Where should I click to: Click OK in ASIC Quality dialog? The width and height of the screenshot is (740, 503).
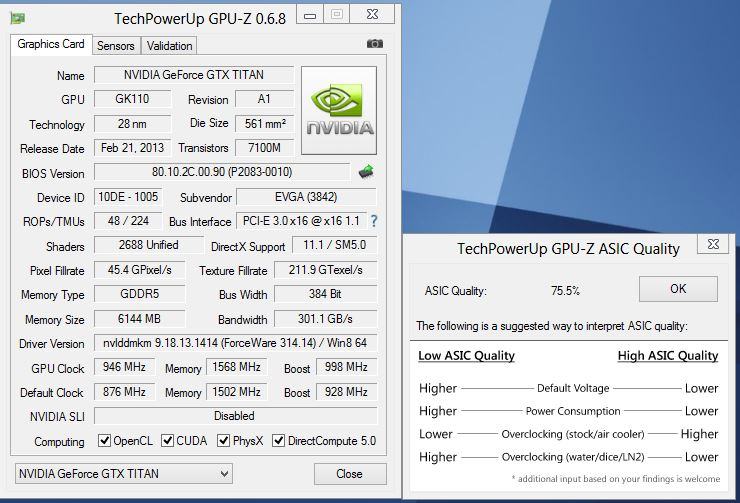[x=678, y=289]
